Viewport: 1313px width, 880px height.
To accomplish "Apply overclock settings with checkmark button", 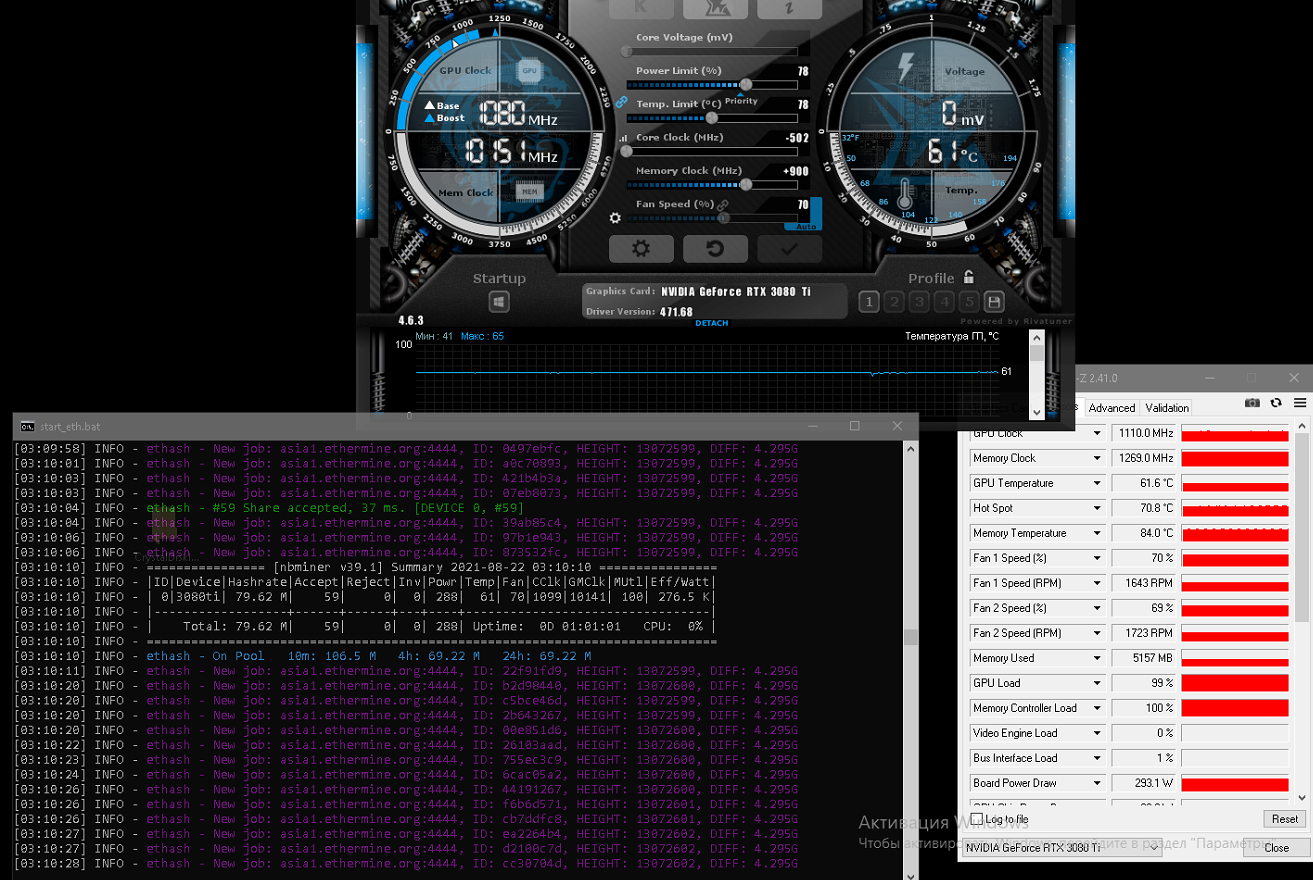I will pyautogui.click(x=789, y=249).
